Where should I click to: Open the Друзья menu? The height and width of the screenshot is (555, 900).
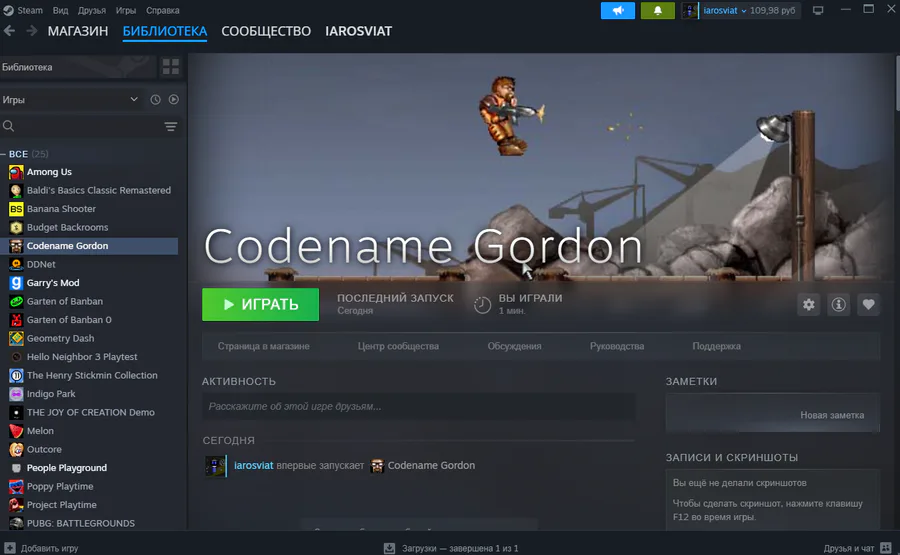coord(91,10)
